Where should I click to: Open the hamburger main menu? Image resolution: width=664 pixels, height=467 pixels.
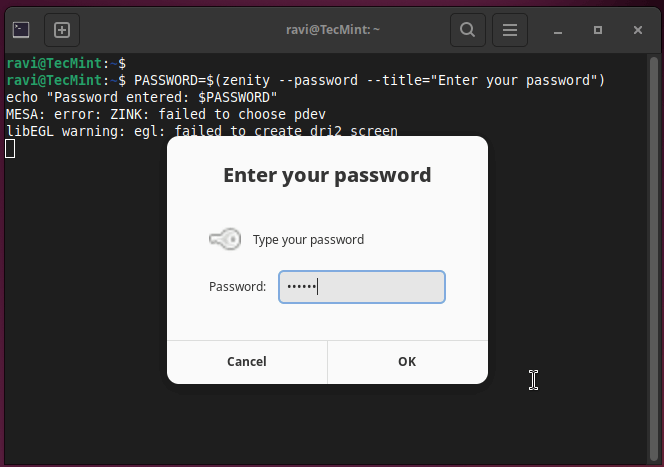pyautogui.click(x=509, y=30)
